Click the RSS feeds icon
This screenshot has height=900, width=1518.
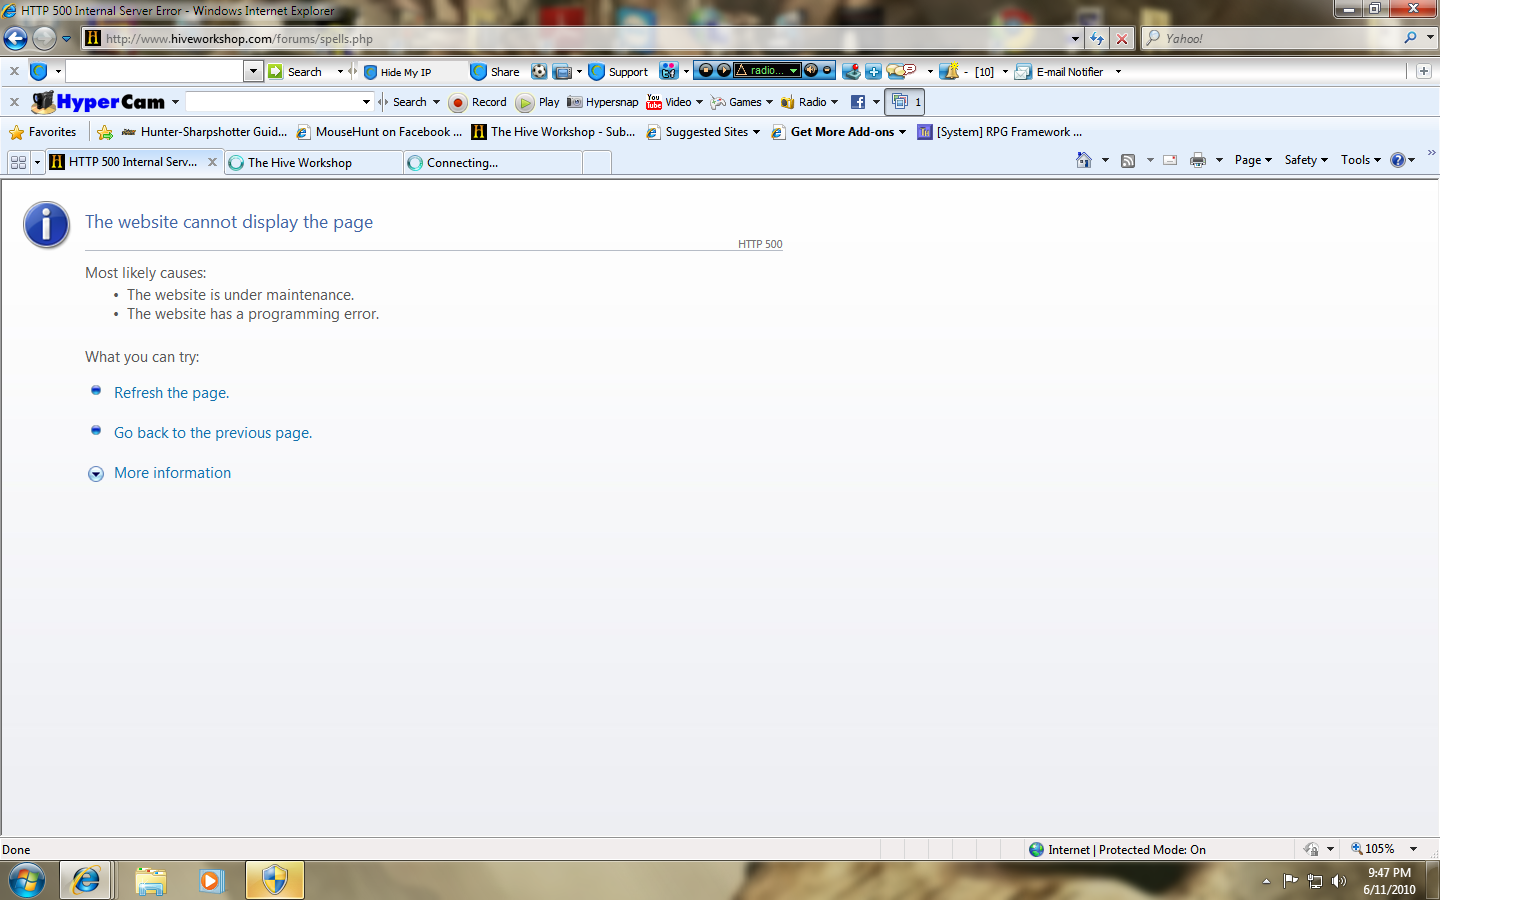pyautogui.click(x=1128, y=160)
